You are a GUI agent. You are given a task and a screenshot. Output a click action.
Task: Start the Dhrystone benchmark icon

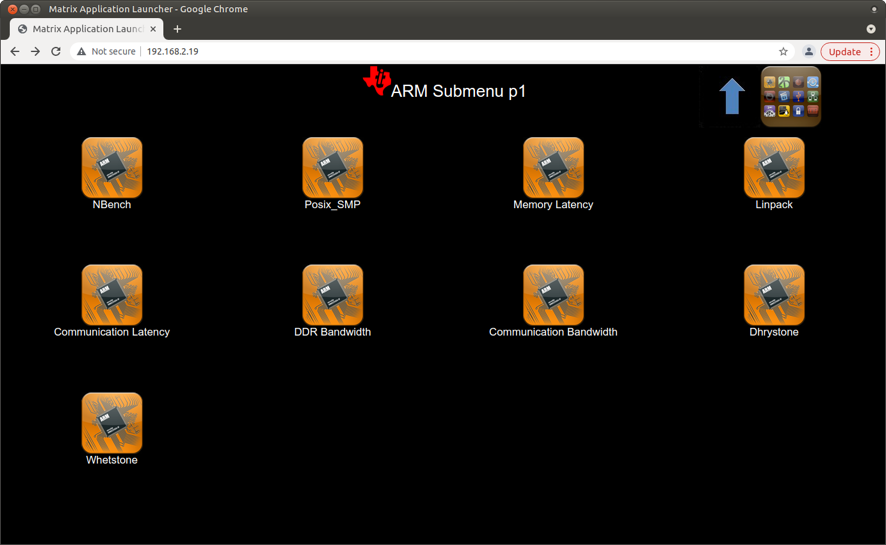(774, 295)
